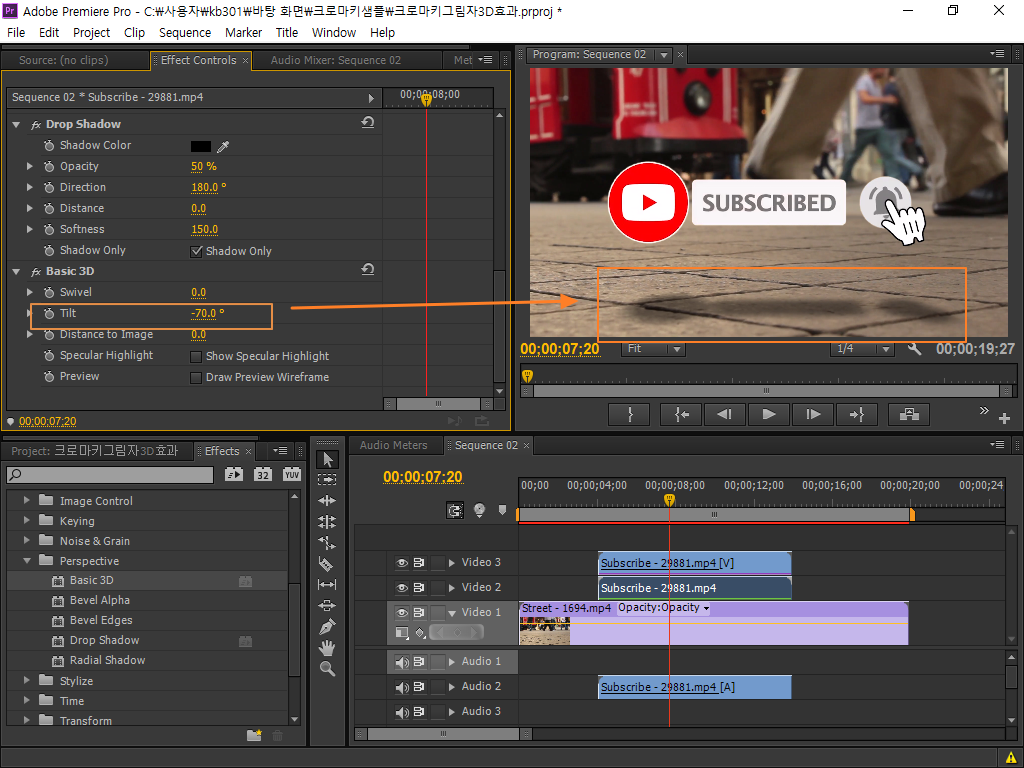1024x768 pixels.
Task: Collapse the Perspective effects folder
Action: click(27, 560)
